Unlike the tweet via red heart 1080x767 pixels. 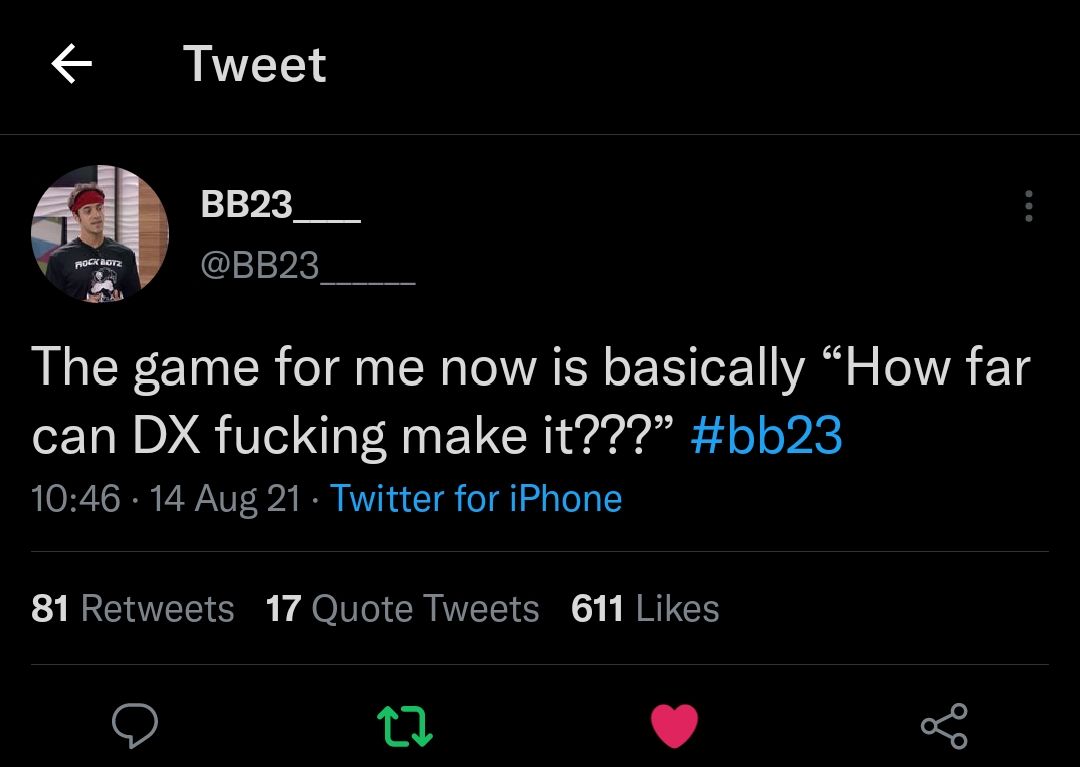point(674,725)
